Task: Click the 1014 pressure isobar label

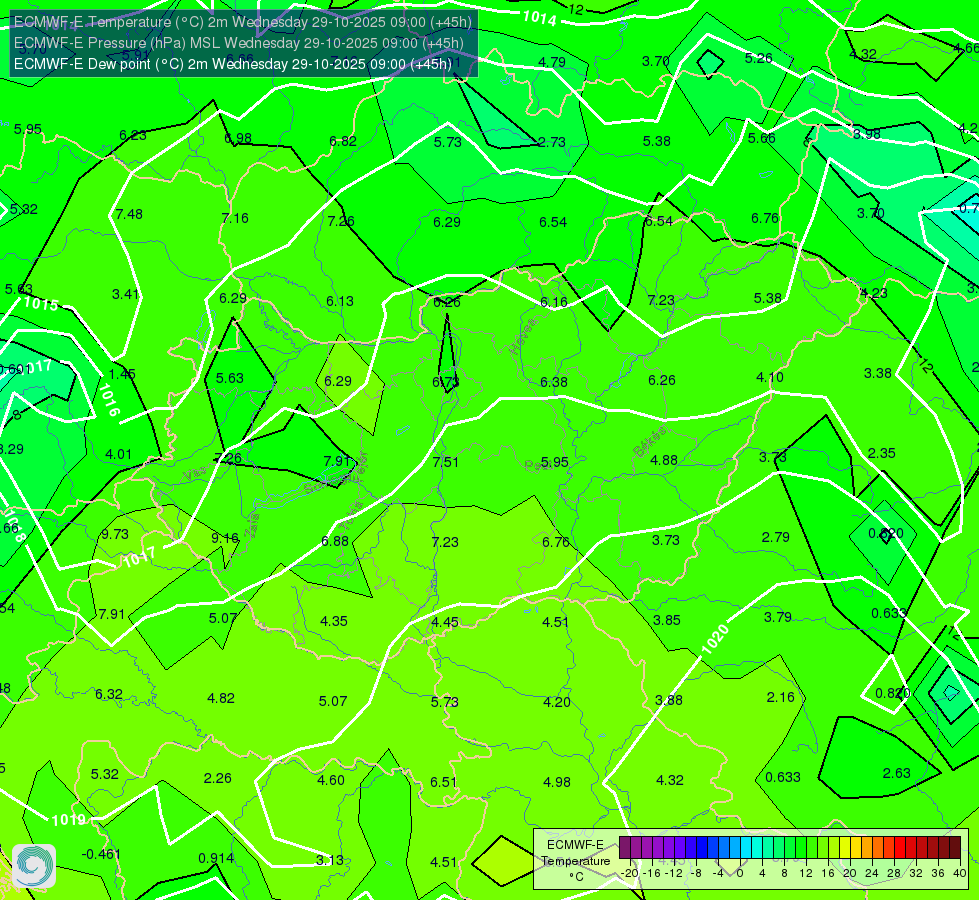Action: (x=539, y=17)
